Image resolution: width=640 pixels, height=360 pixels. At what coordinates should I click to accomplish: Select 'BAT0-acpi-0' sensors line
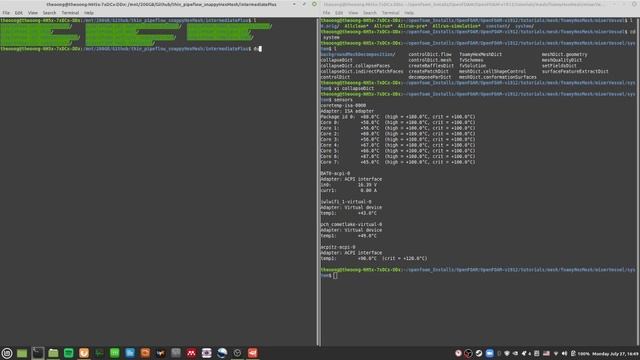[335, 173]
